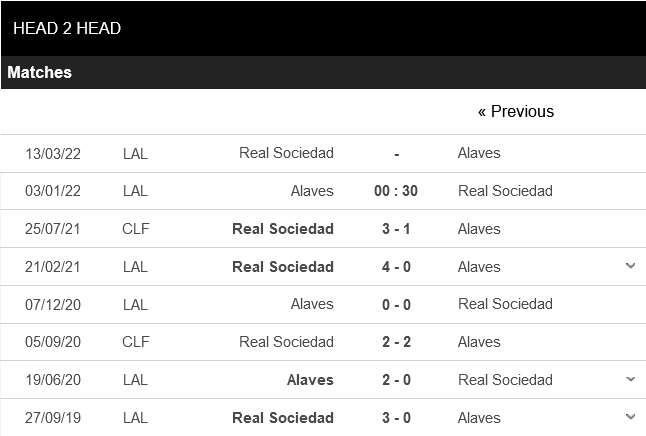Viewport: 646px width, 436px height.
Task: Expand the 27/09/19 match row chevron
Action: click(630, 417)
